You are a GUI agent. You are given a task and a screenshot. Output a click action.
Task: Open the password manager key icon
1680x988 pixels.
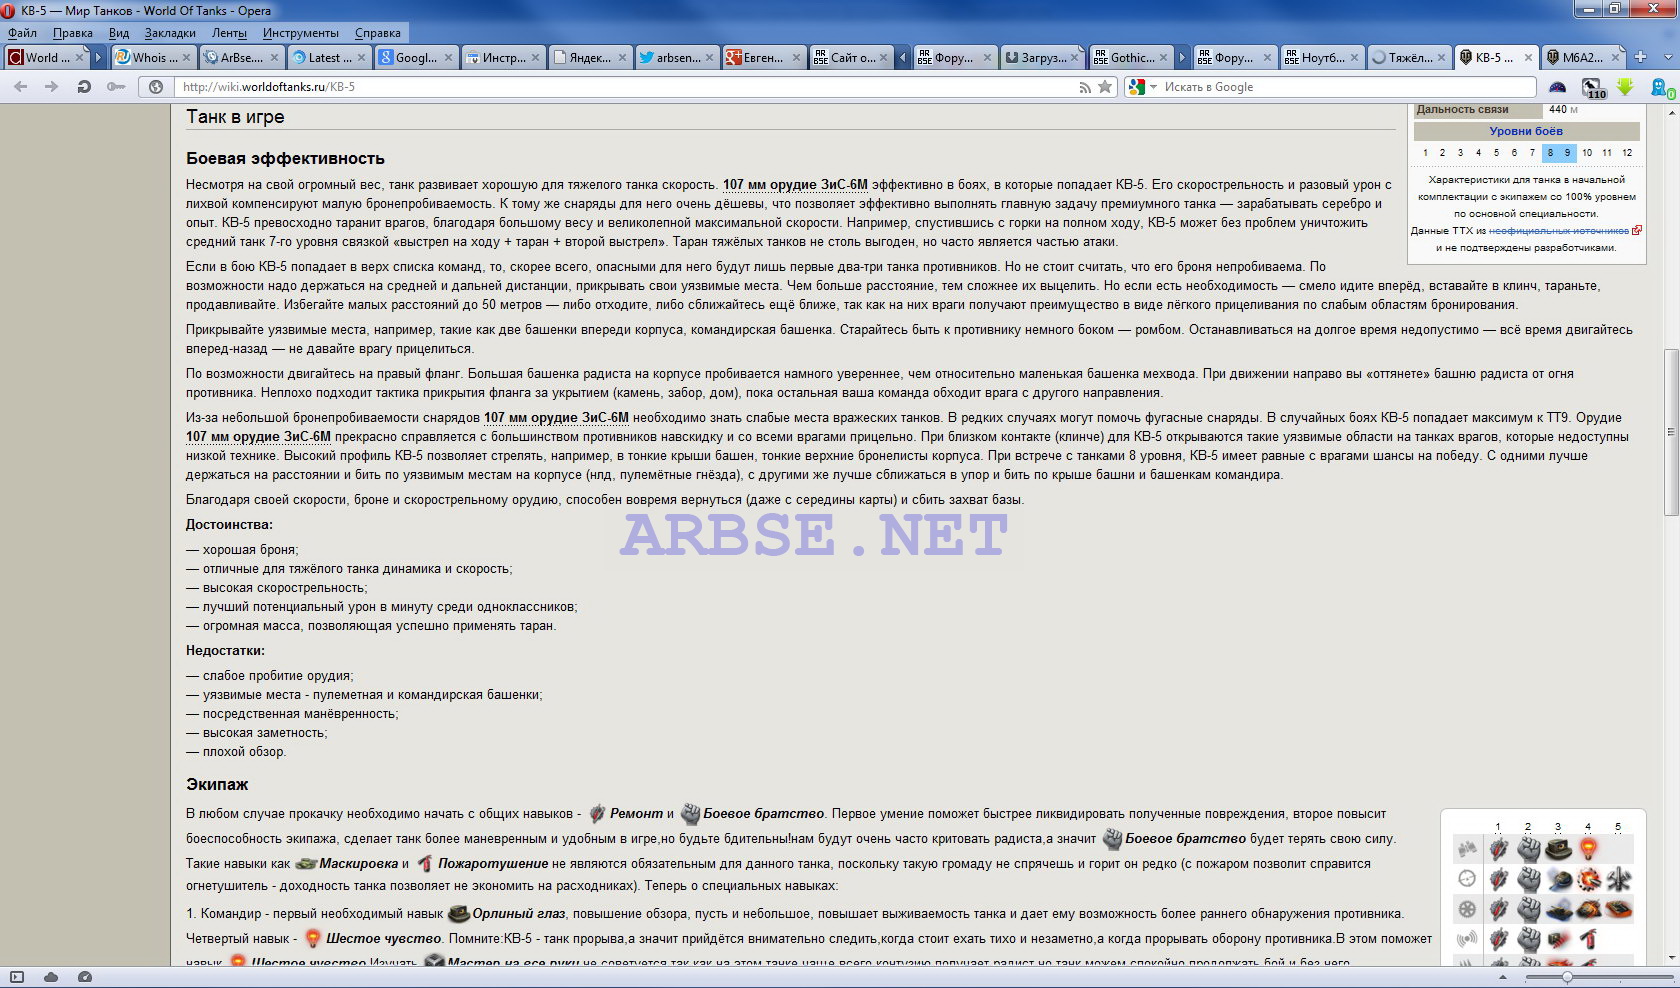click(x=116, y=87)
